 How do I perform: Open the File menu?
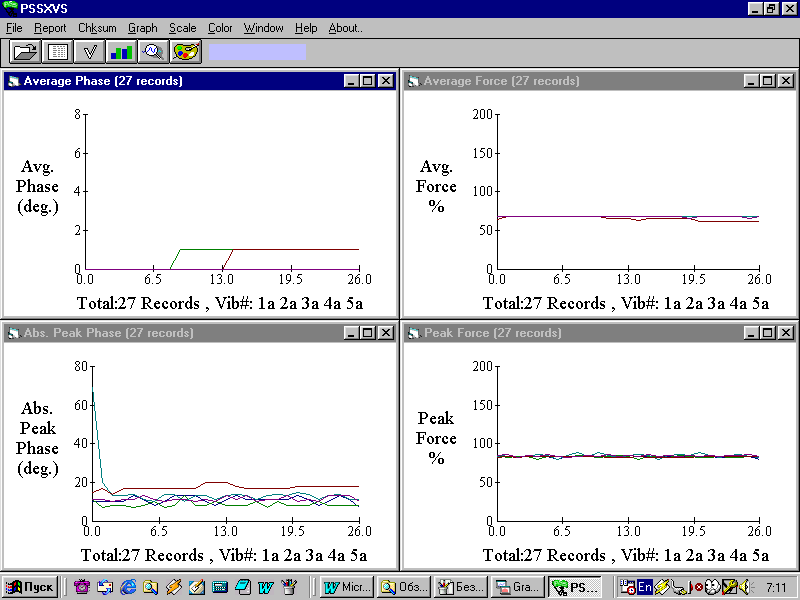pyautogui.click(x=14, y=28)
